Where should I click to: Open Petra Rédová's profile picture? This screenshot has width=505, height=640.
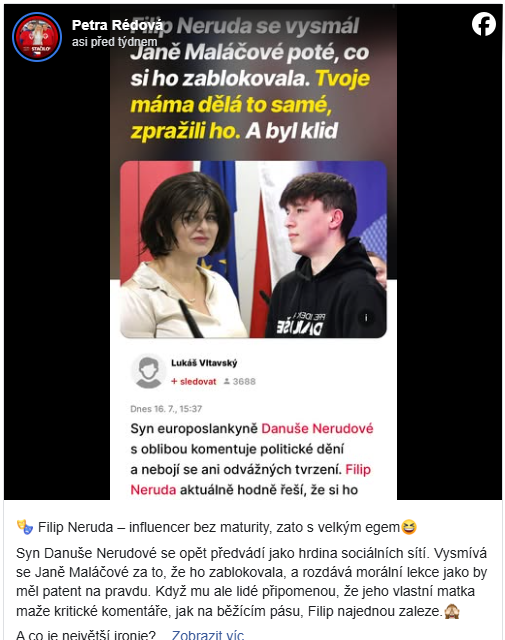coord(37,37)
